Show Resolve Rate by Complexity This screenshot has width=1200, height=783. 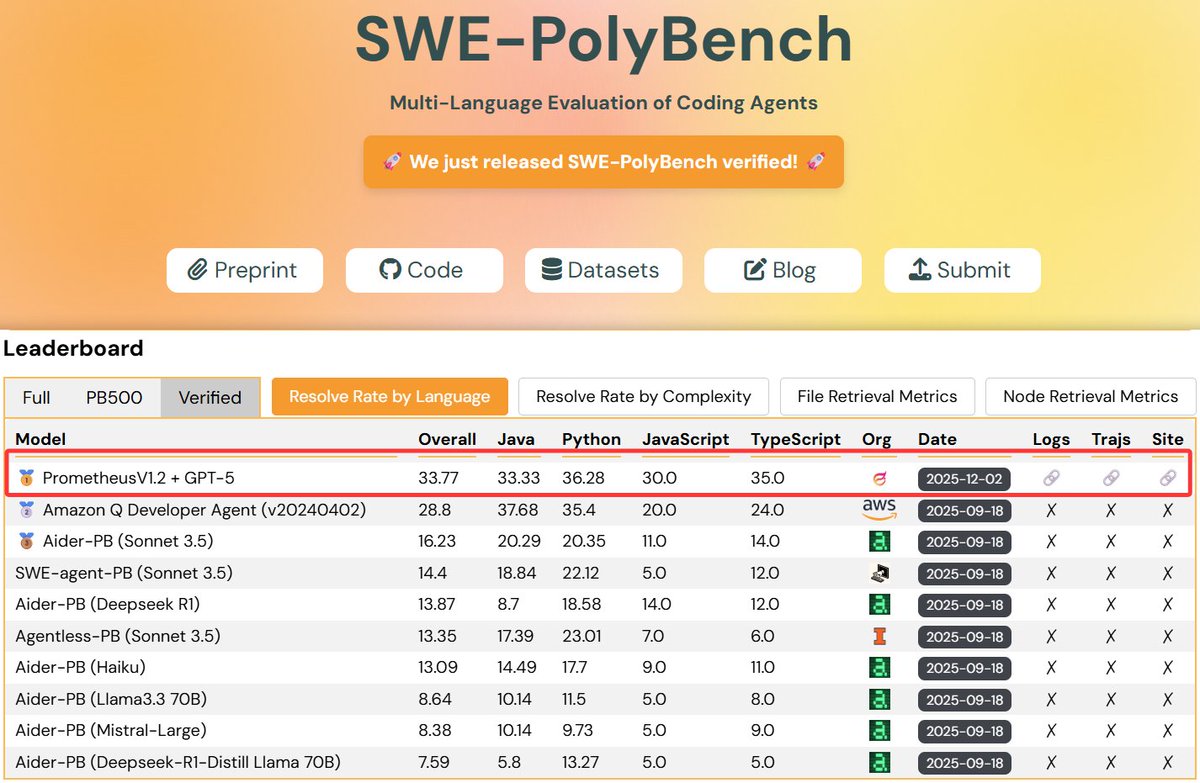643,396
